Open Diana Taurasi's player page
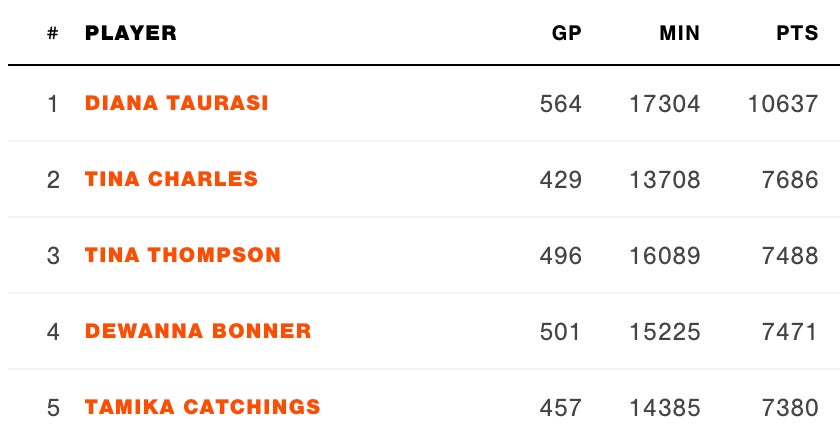Image resolution: width=840 pixels, height=438 pixels. 177,103
